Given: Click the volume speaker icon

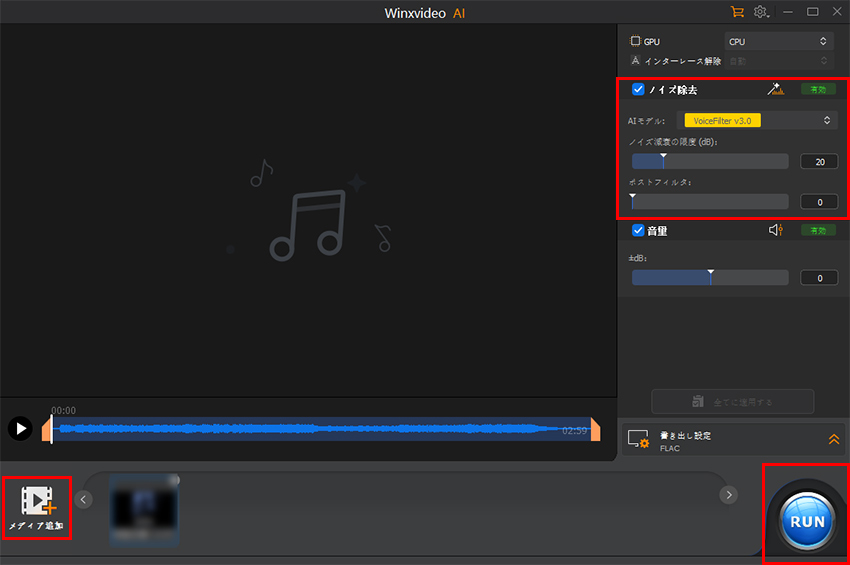Looking at the screenshot, I should click(x=775, y=231).
